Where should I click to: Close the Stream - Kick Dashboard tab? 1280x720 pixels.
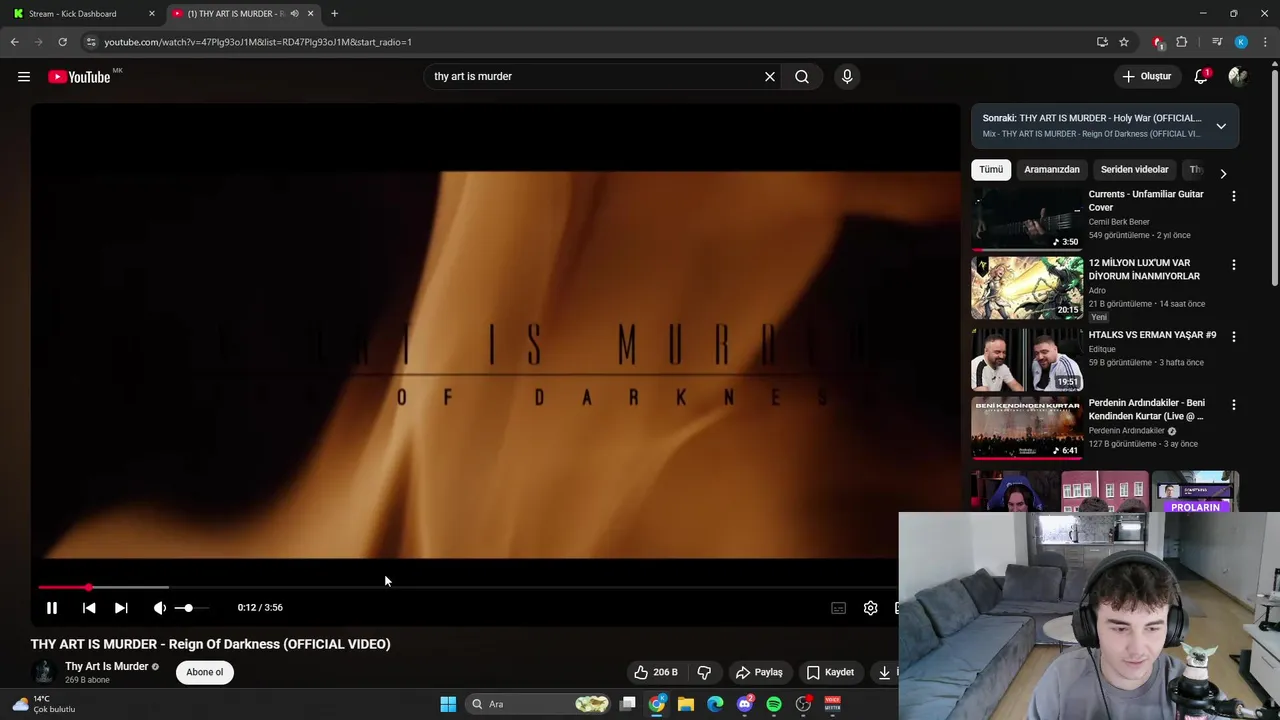click(152, 14)
